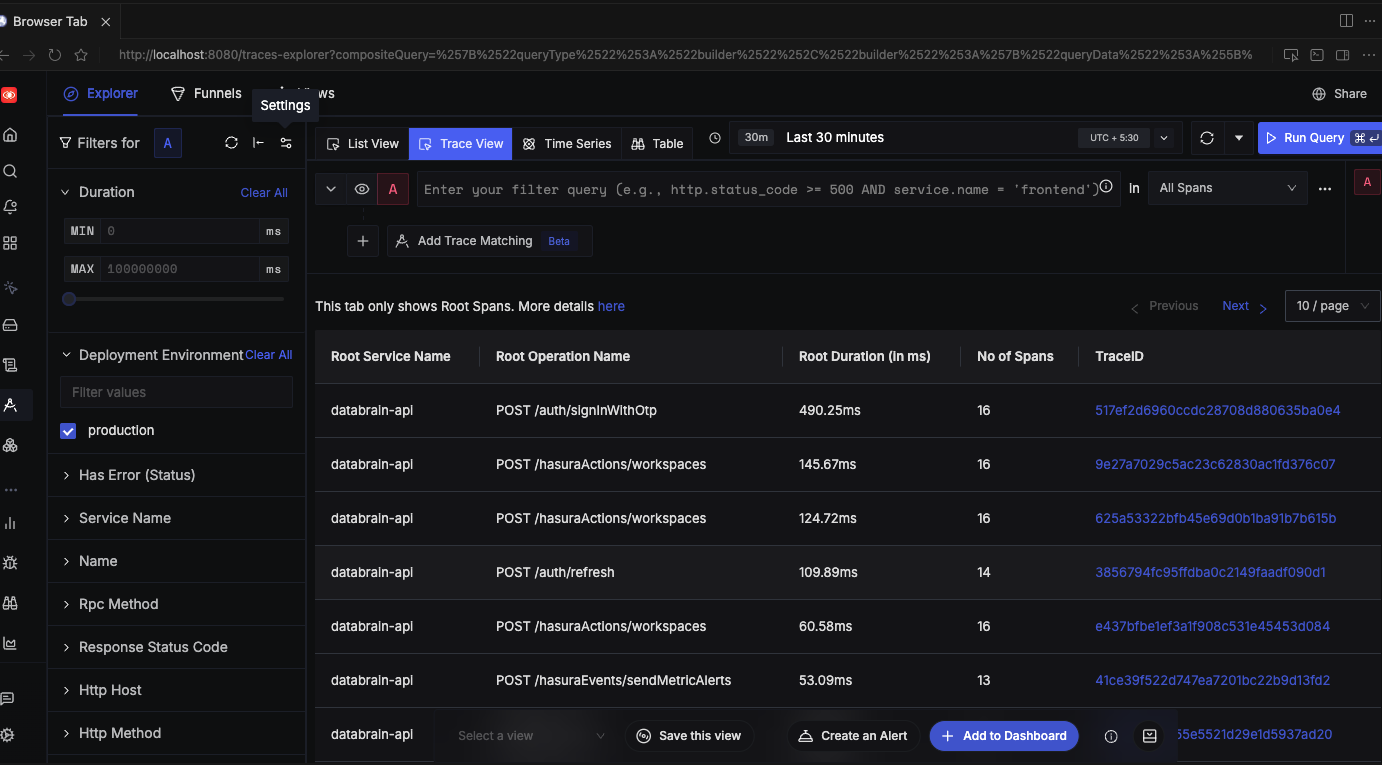1382x765 pixels.
Task: Open the All Spans dropdown
Action: pos(1228,188)
